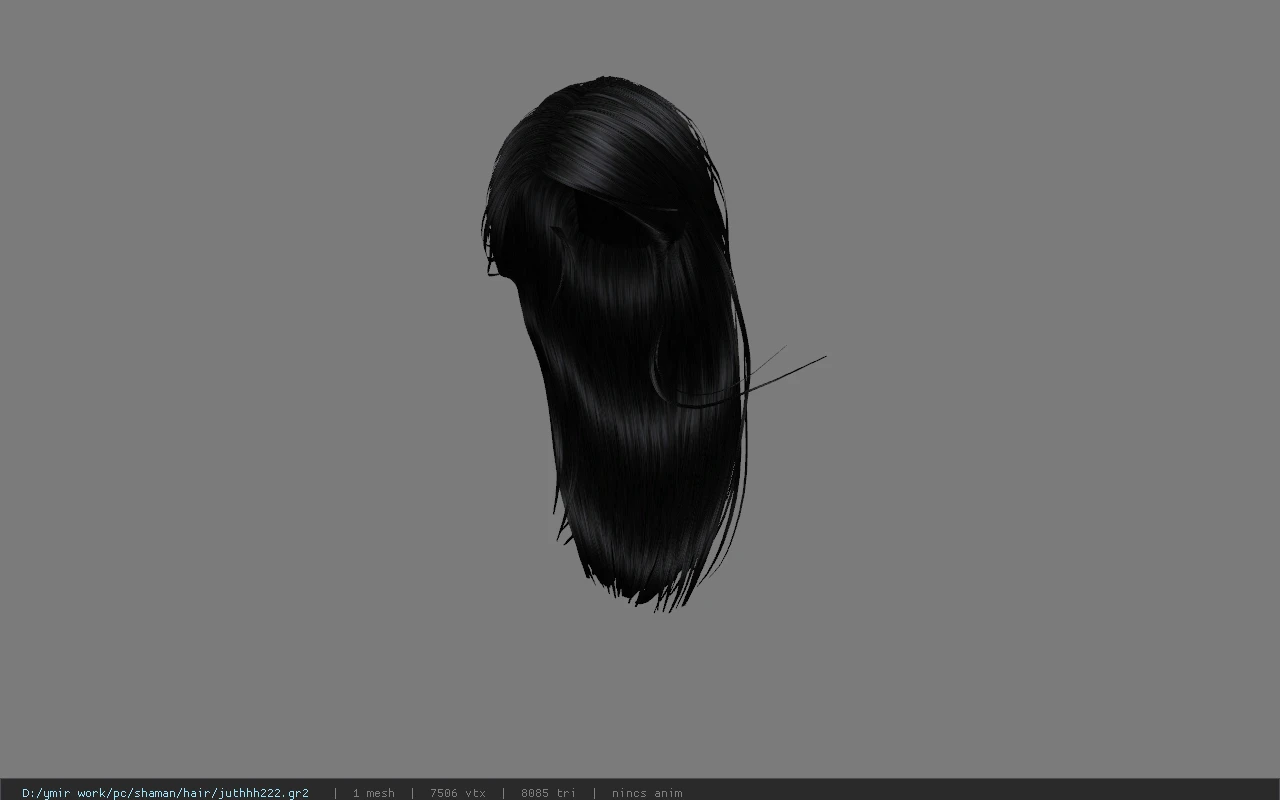
Task: Click the '8085 tri' triangle count
Action: click(548, 793)
